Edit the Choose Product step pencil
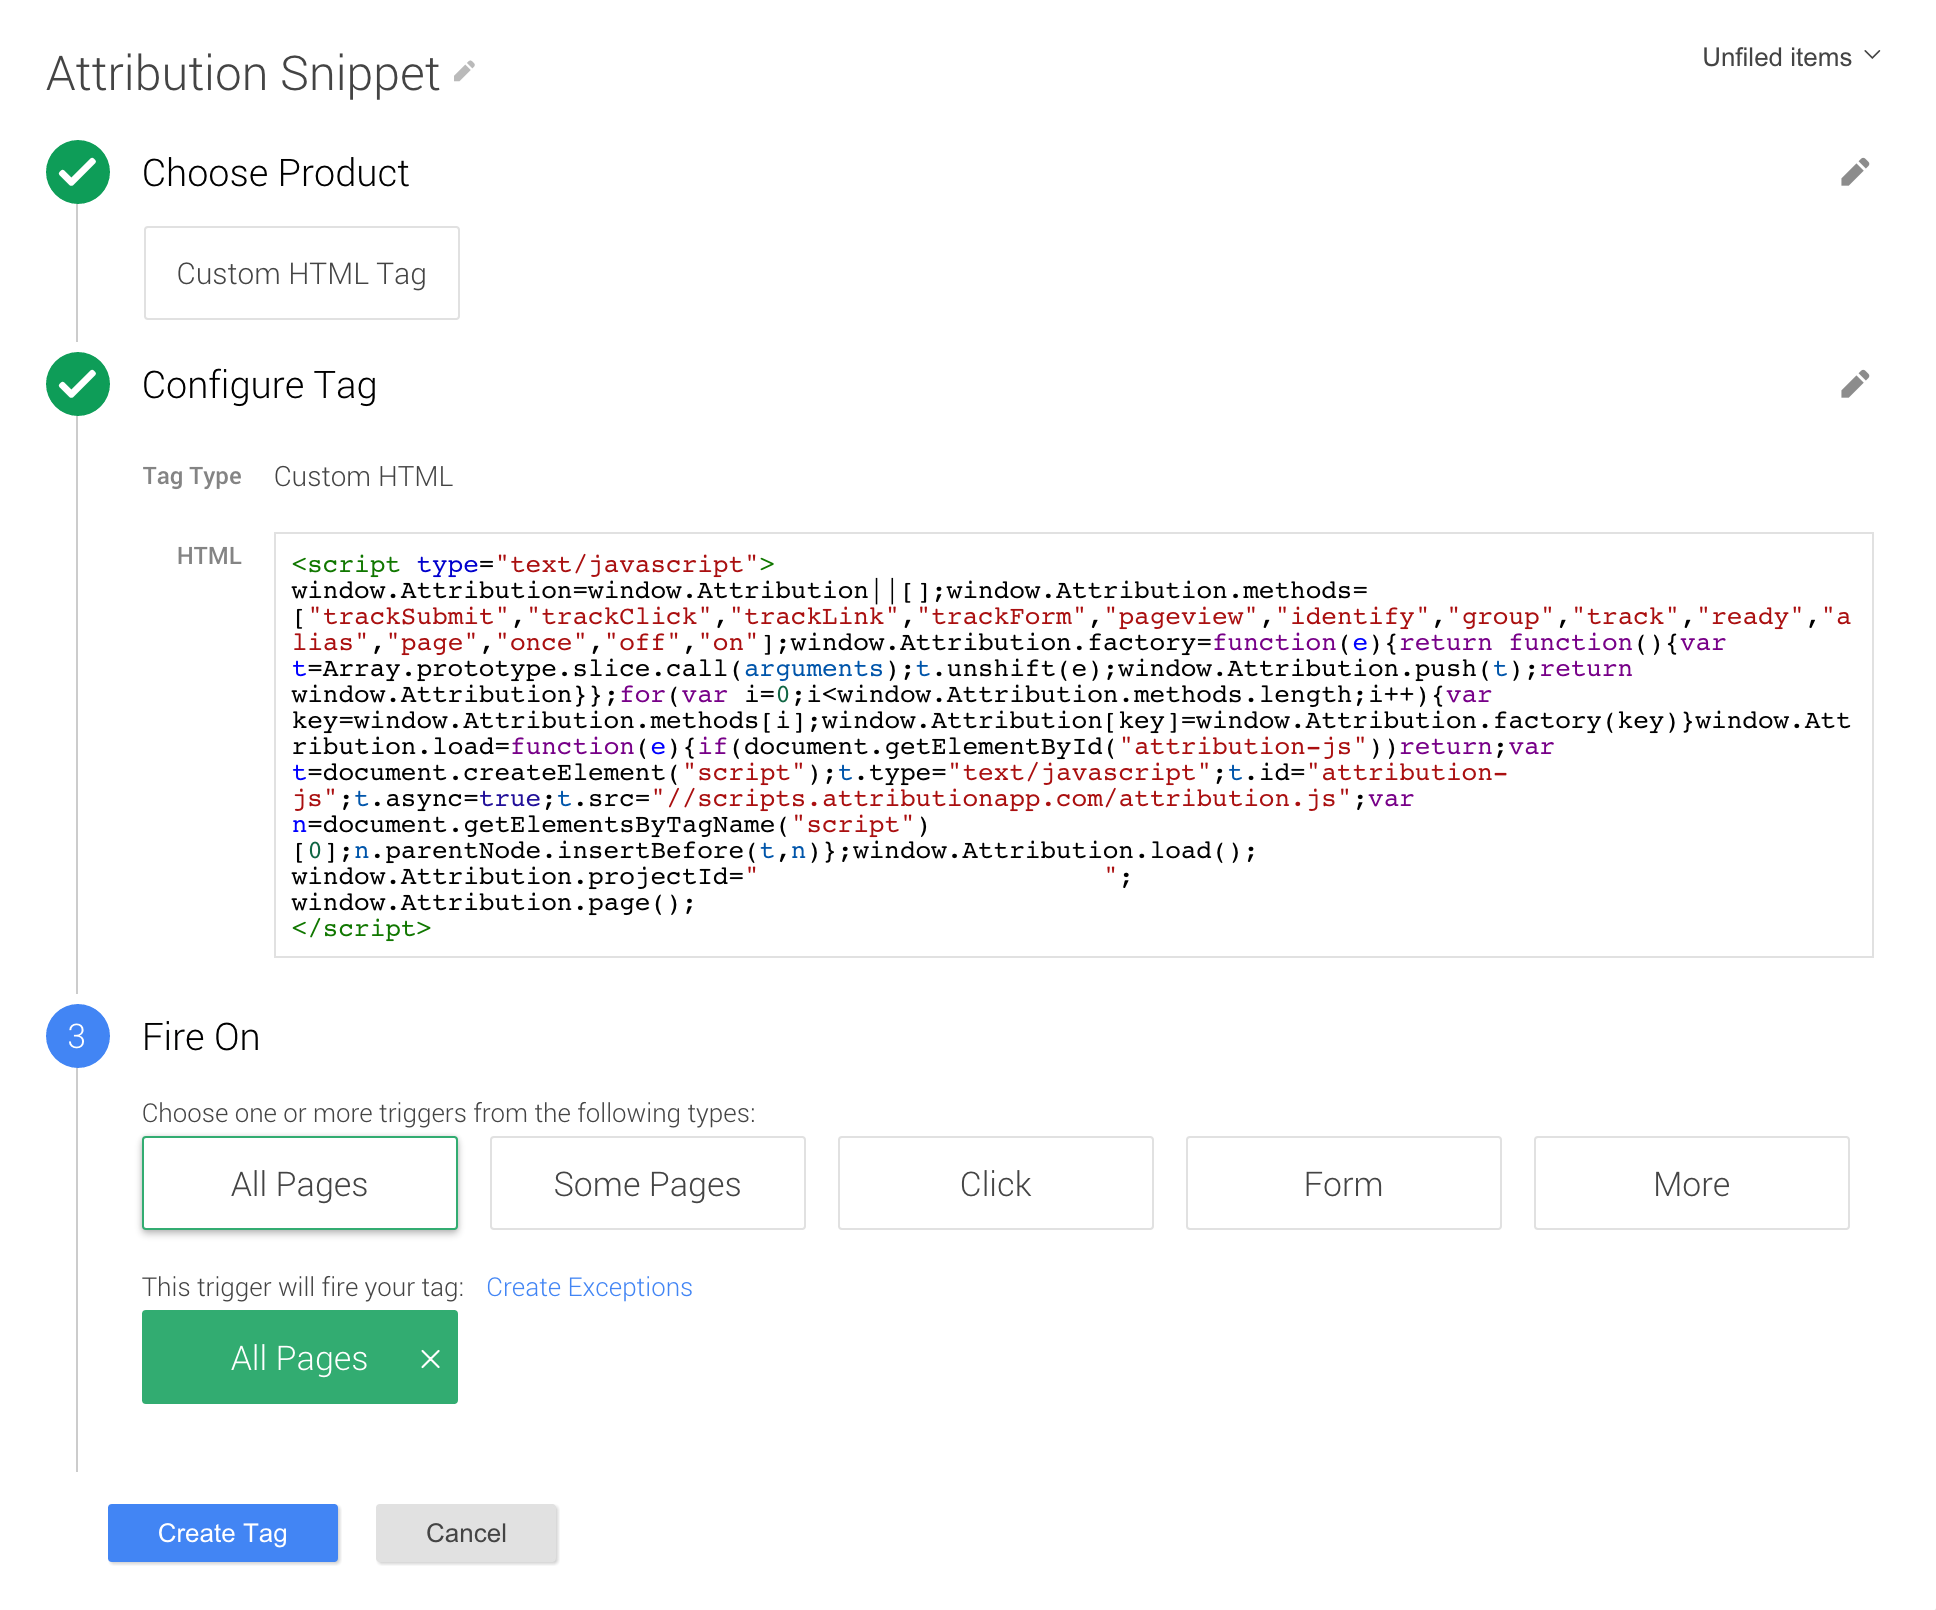This screenshot has width=1936, height=1610. pyautogui.click(x=1854, y=173)
